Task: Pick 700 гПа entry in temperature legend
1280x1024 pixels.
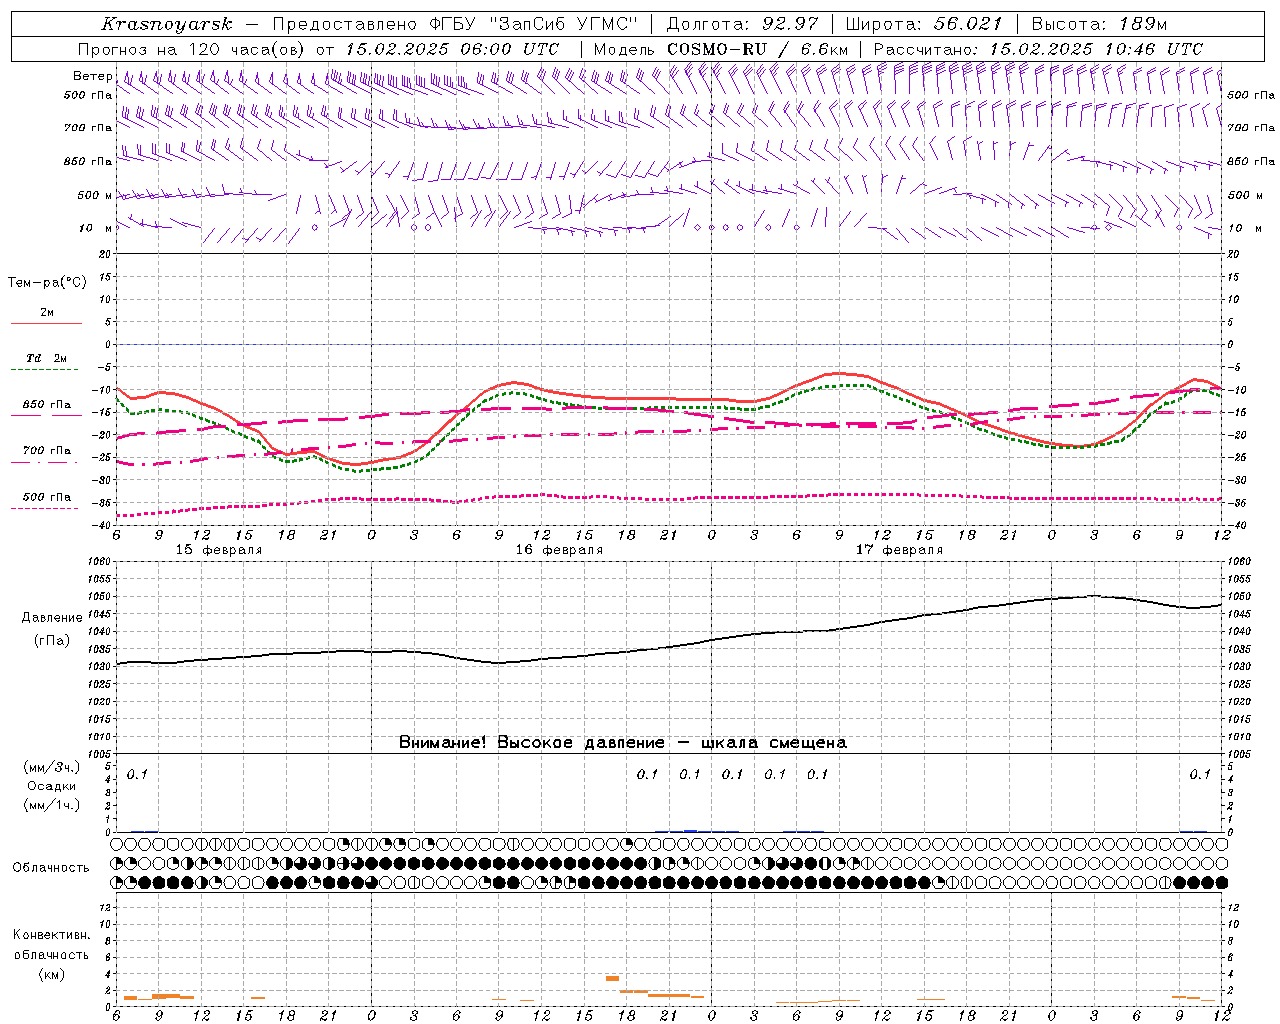Action: coord(46,451)
